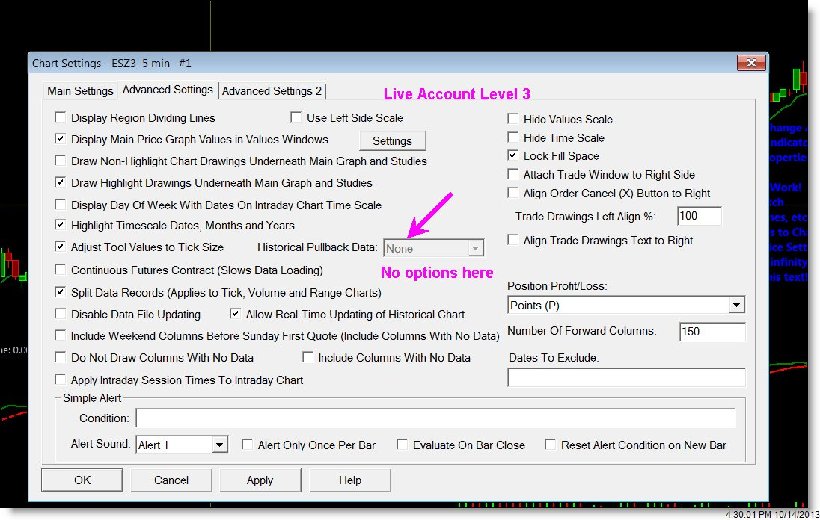820x520 pixels.
Task: Check Align Order Cancel (X) Button to Right
Action: point(513,193)
